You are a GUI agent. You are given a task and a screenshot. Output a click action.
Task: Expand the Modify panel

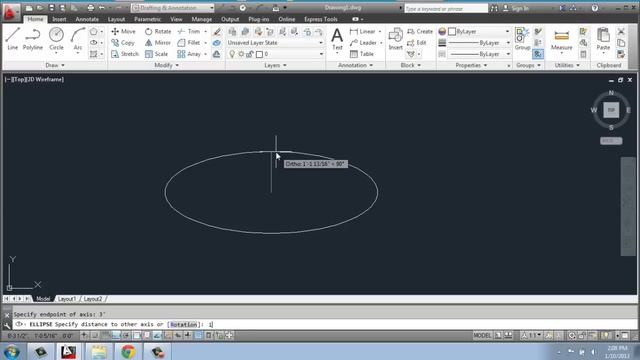(x=167, y=65)
